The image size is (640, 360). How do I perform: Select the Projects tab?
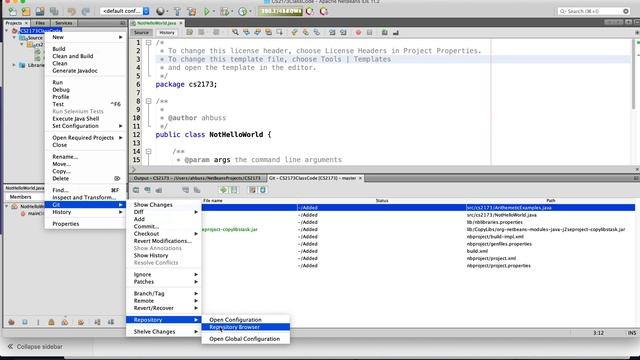pos(13,23)
